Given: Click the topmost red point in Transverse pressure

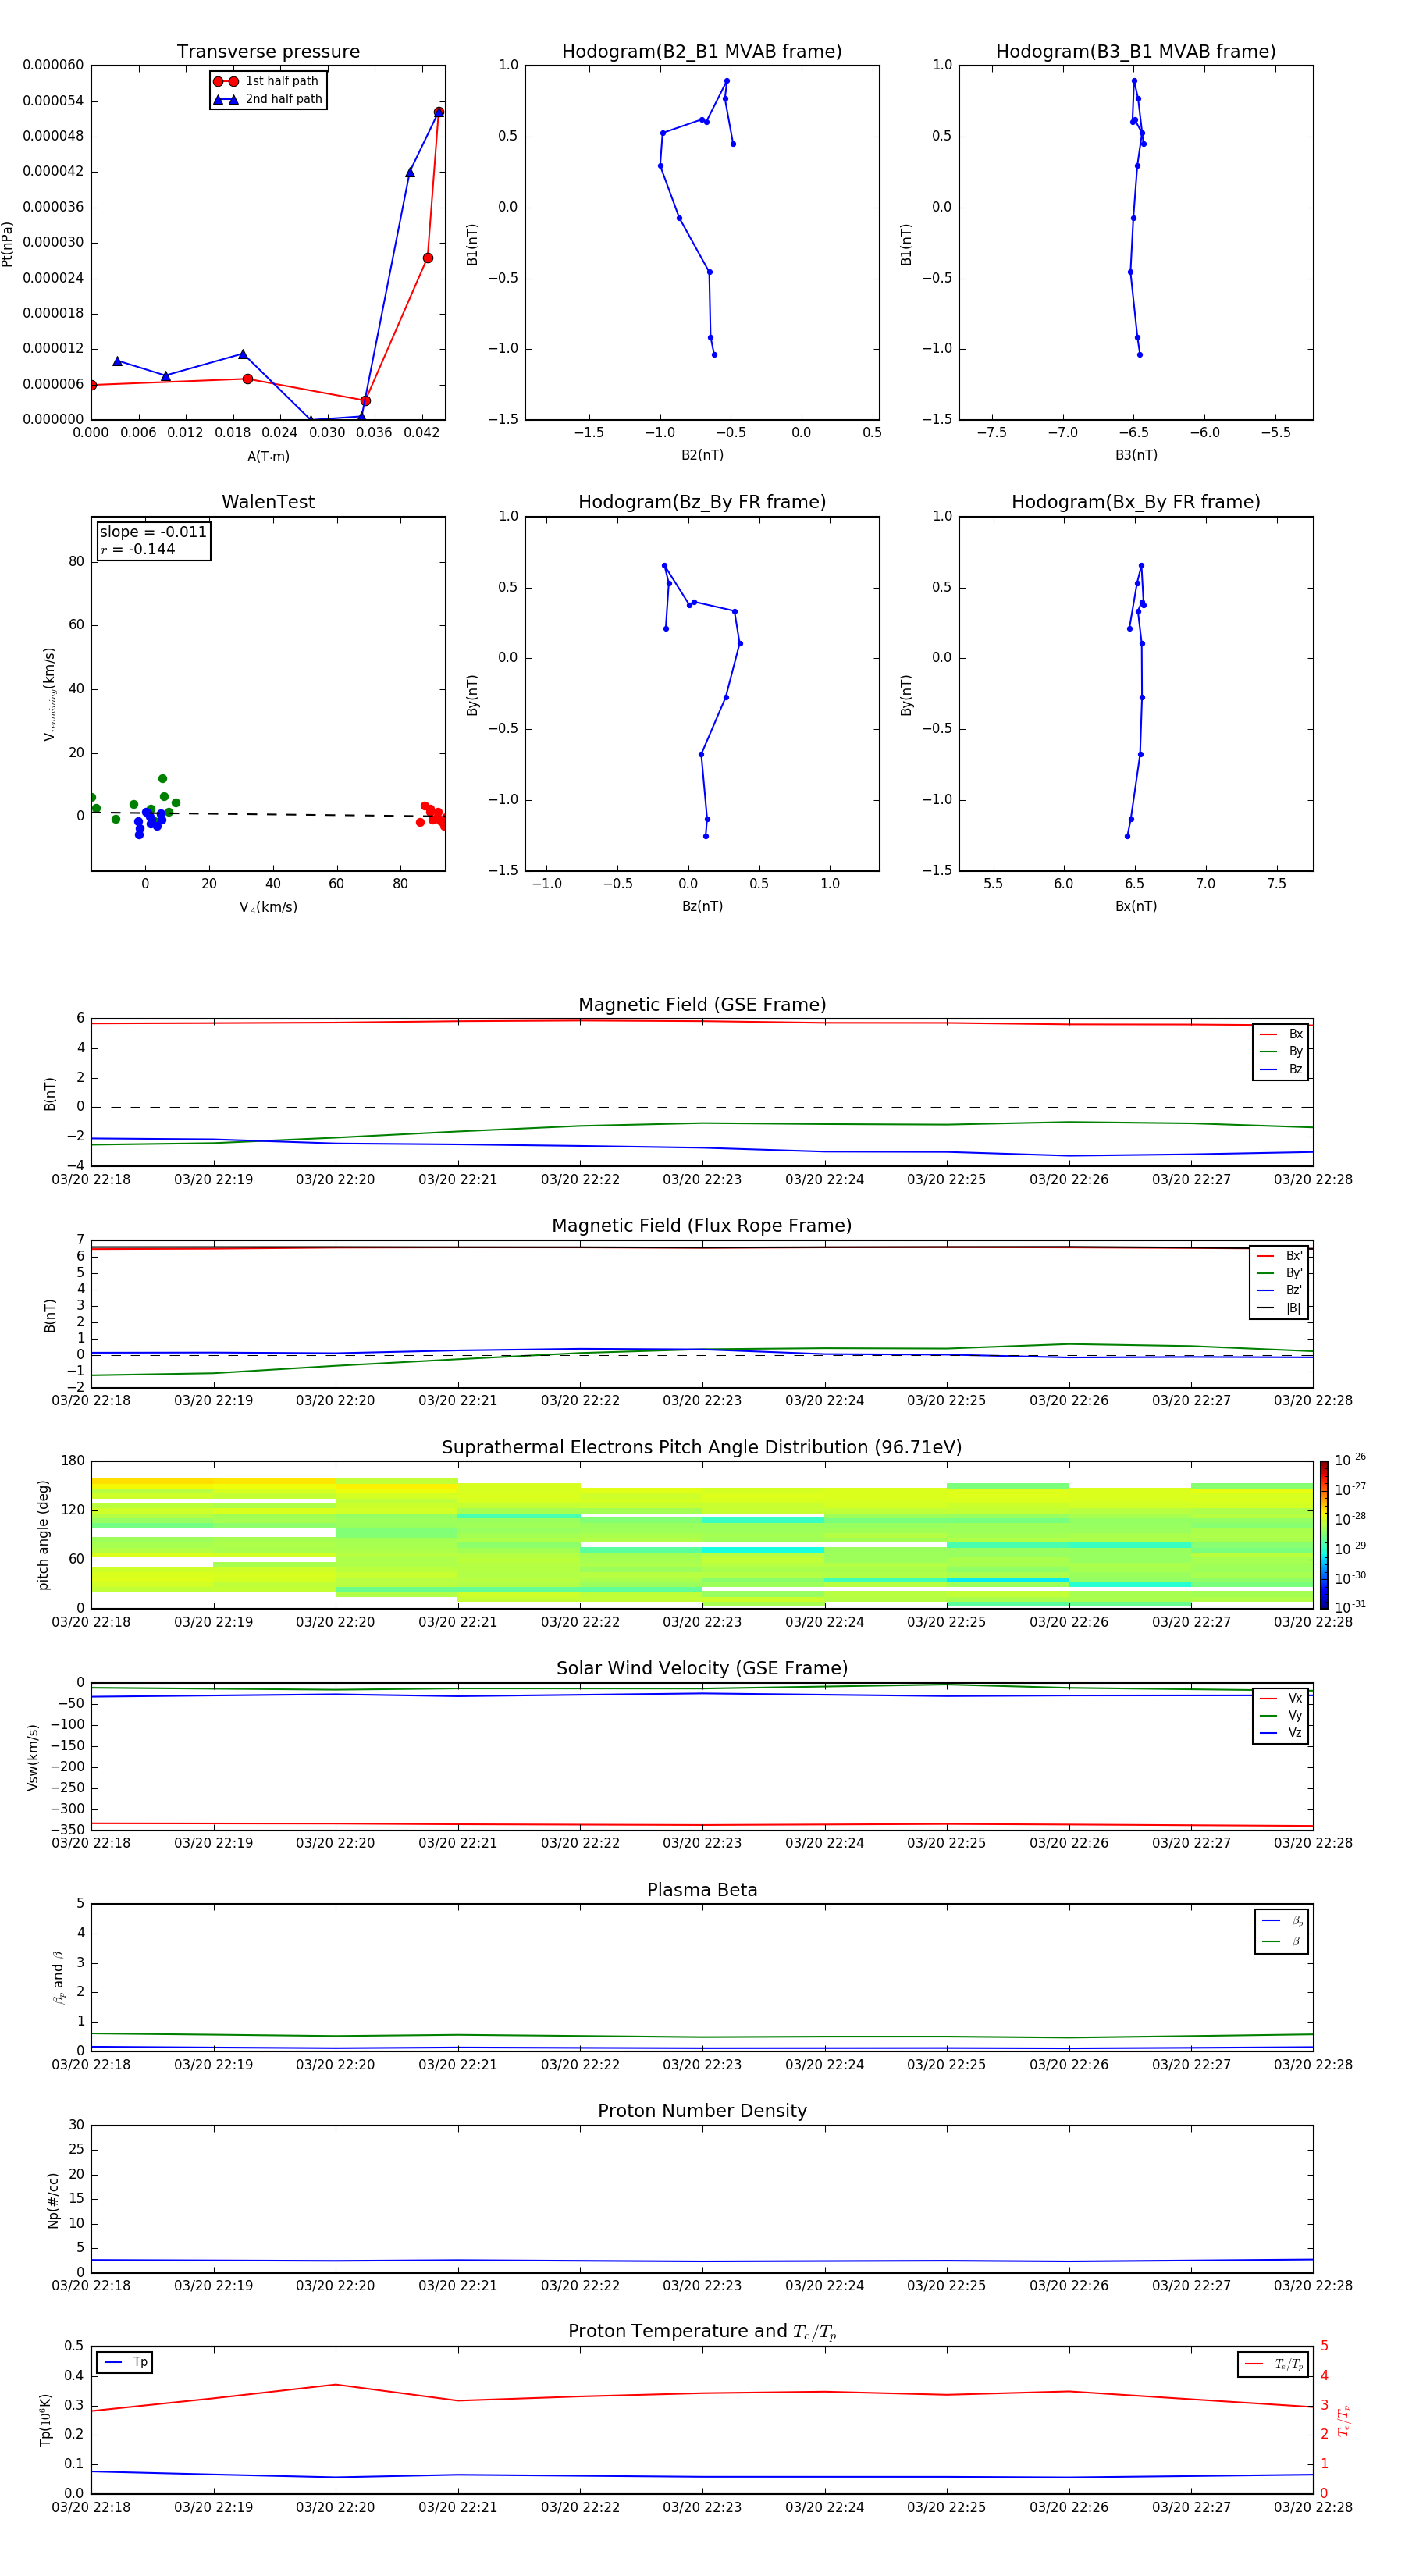Looking at the screenshot, I should [x=439, y=112].
